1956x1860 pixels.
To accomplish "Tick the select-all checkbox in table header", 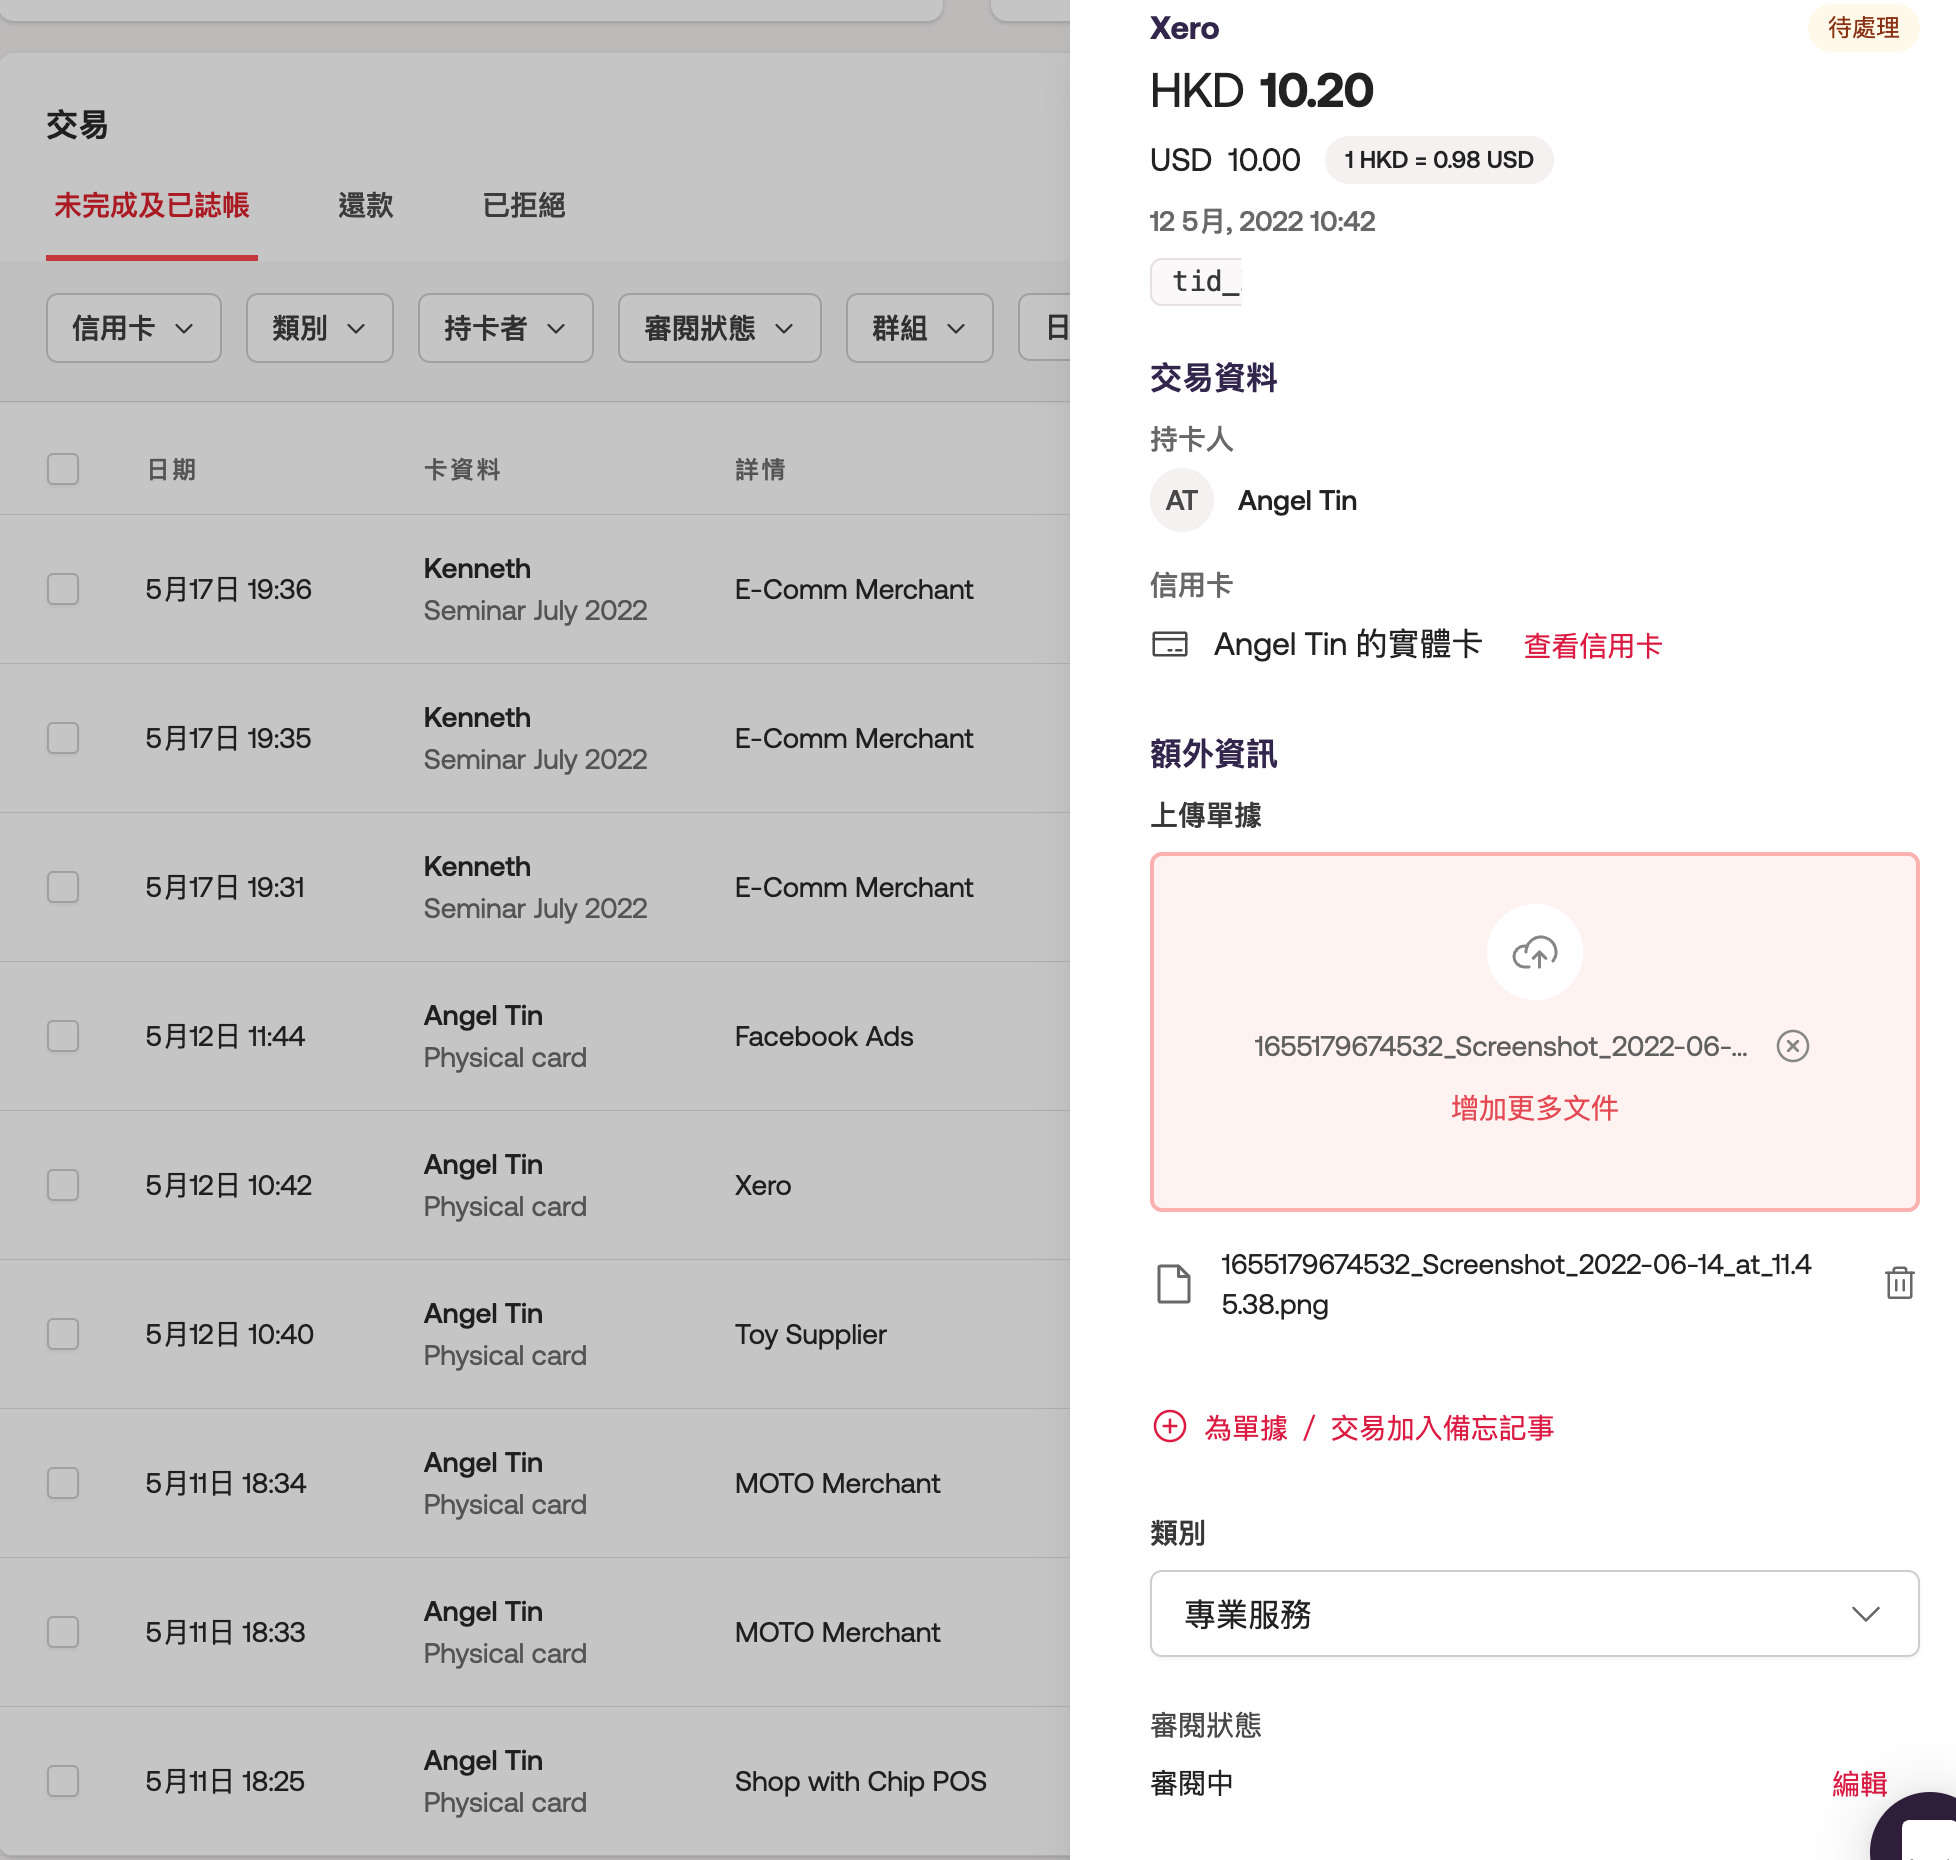I will pos(63,469).
